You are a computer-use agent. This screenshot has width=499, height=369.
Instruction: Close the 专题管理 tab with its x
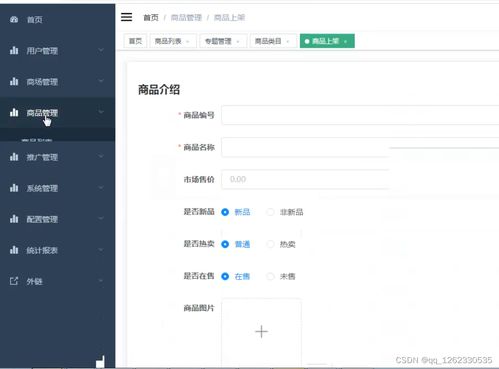tap(238, 42)
